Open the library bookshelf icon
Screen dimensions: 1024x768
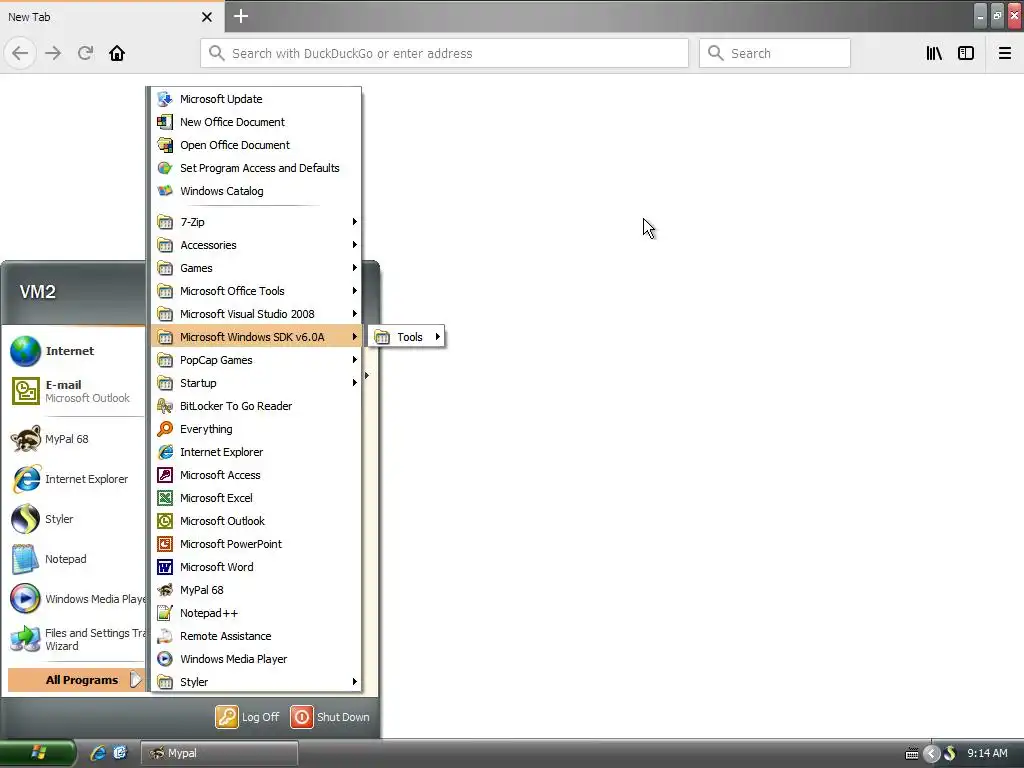(934, 53)
